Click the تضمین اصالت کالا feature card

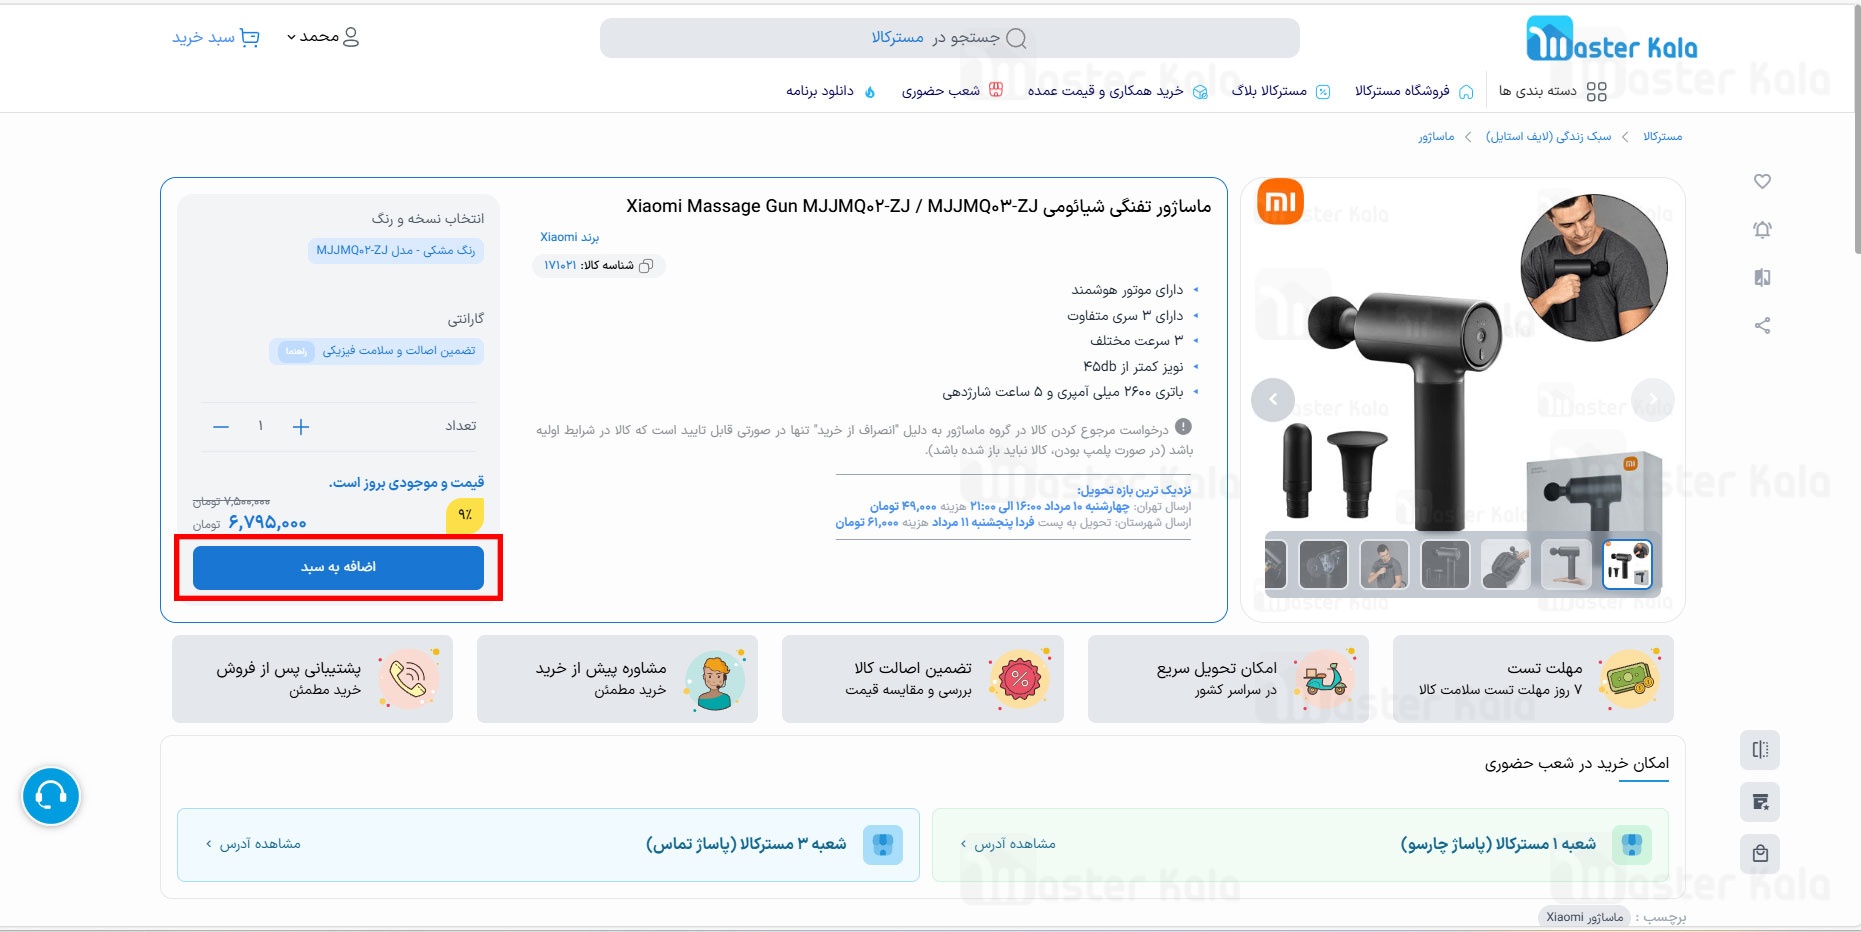click(x=923, y=679)
